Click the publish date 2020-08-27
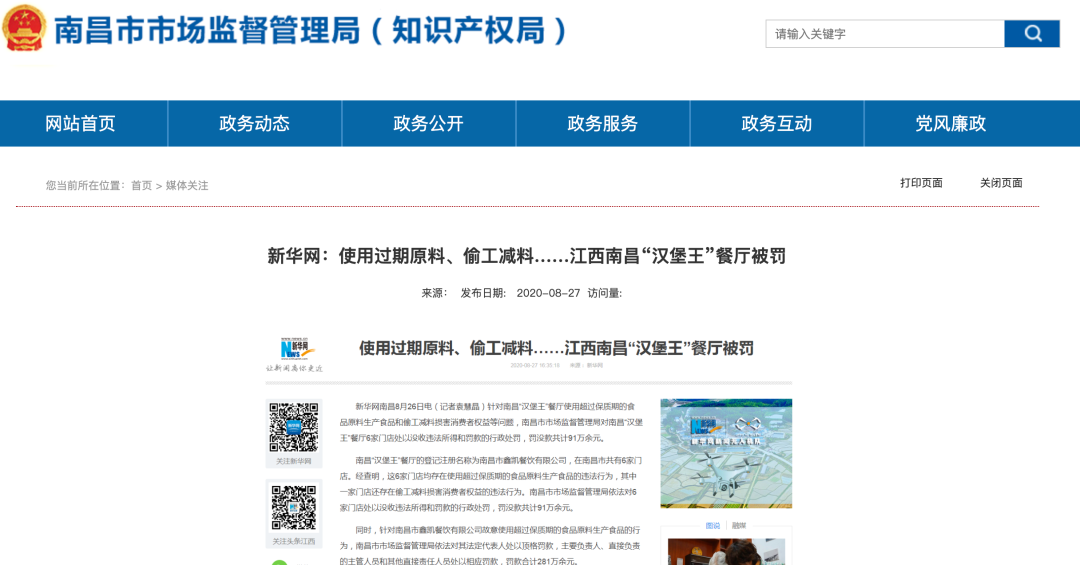This screenshot has height=565, width=1080. [548, 293]
